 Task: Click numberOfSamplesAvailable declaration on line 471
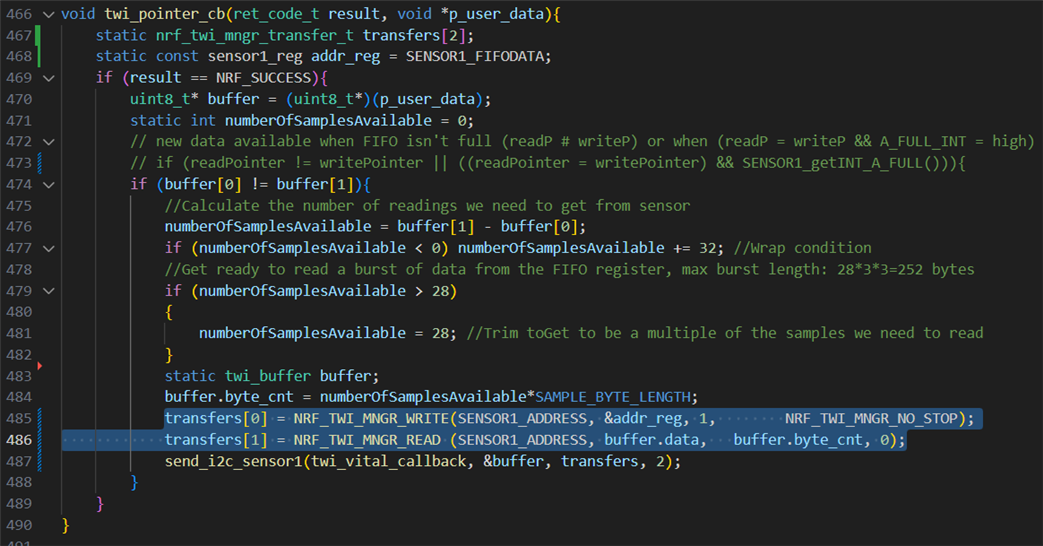[x=328, y=120]
